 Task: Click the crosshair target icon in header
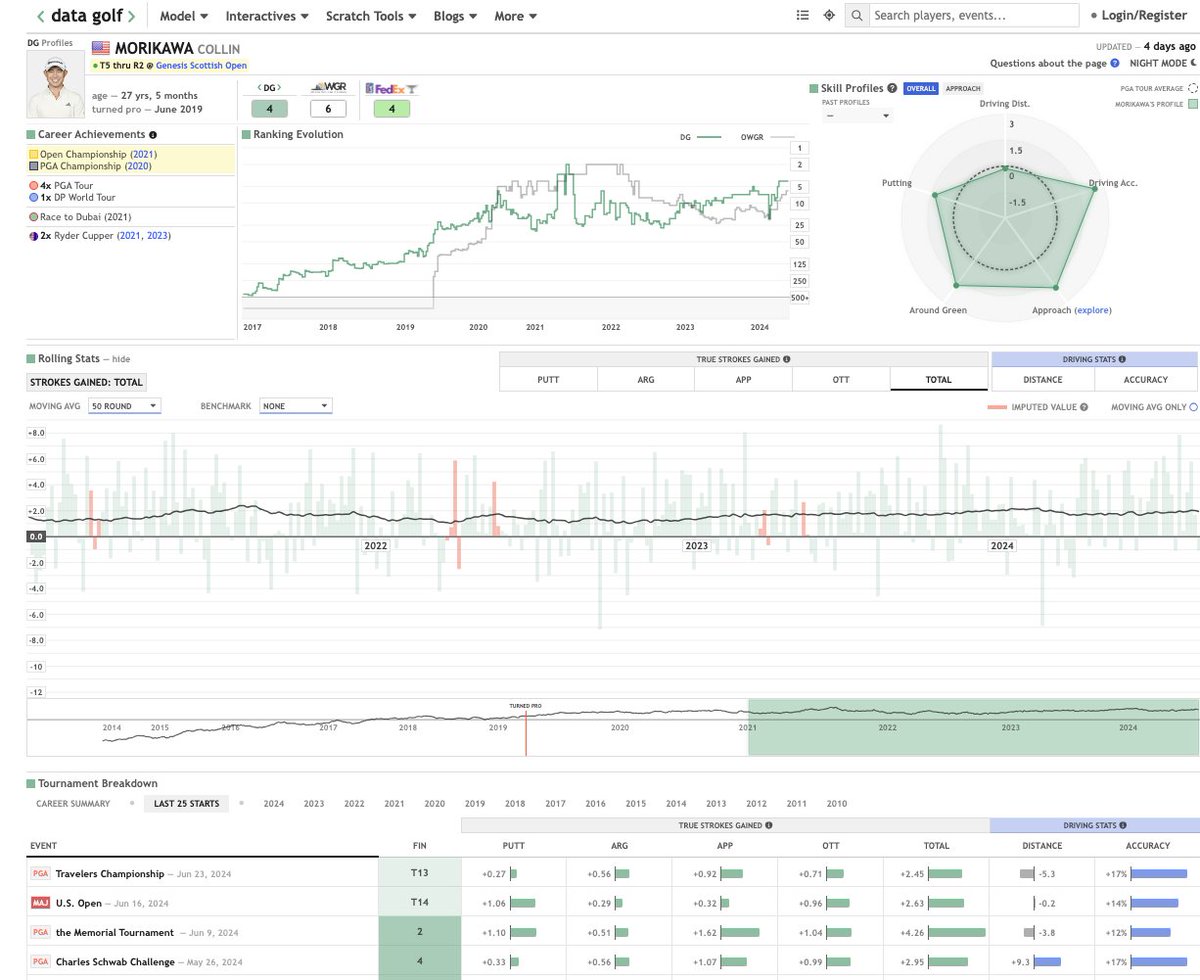coord(829,16)
